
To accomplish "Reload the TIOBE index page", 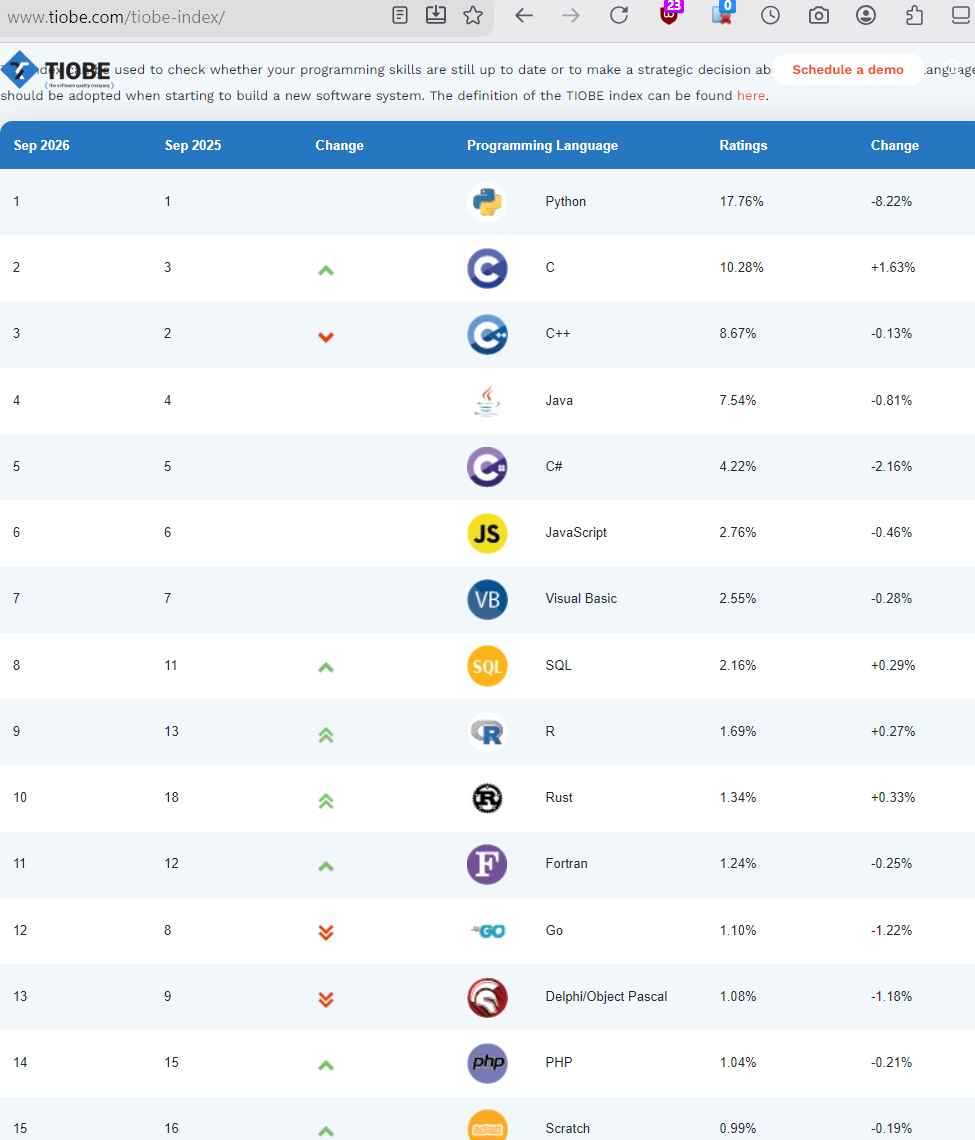I will point(619,15).
